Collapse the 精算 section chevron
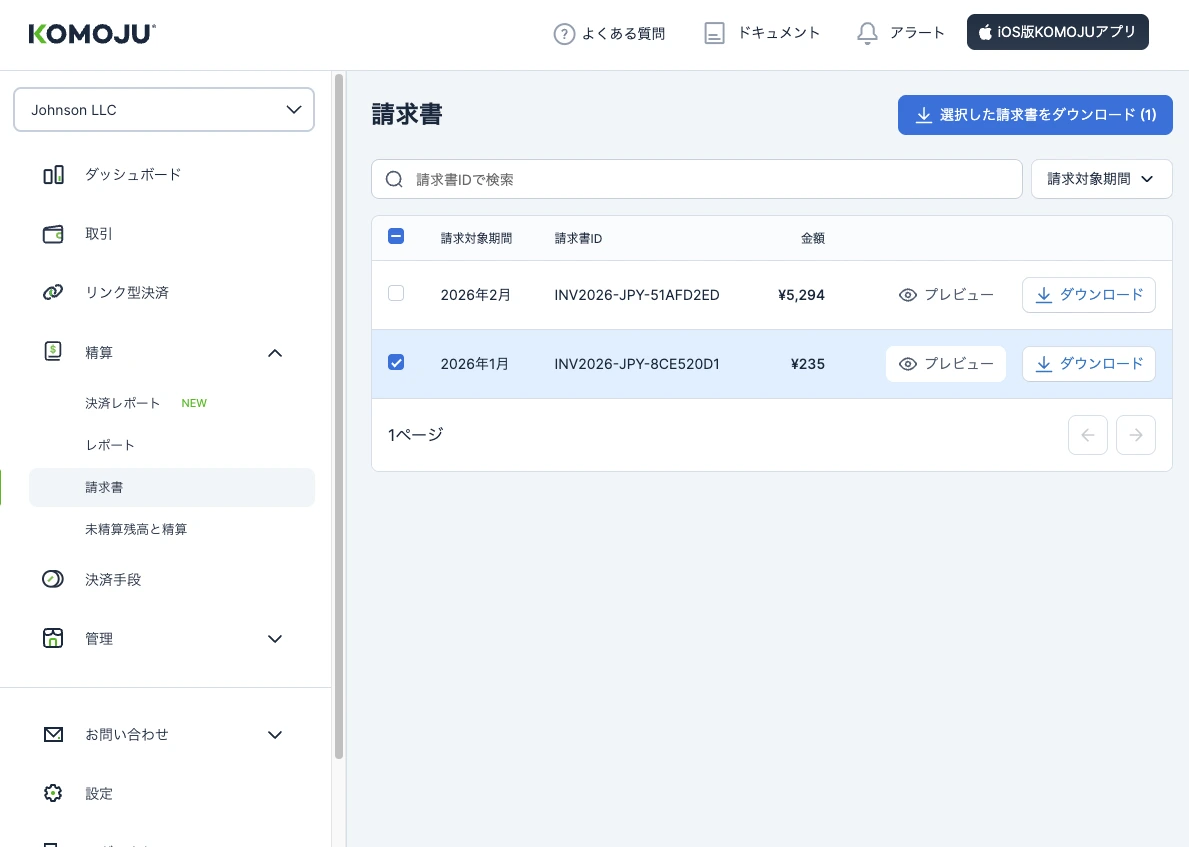This screenshot has width=1189, height=847. coord(275,353)
